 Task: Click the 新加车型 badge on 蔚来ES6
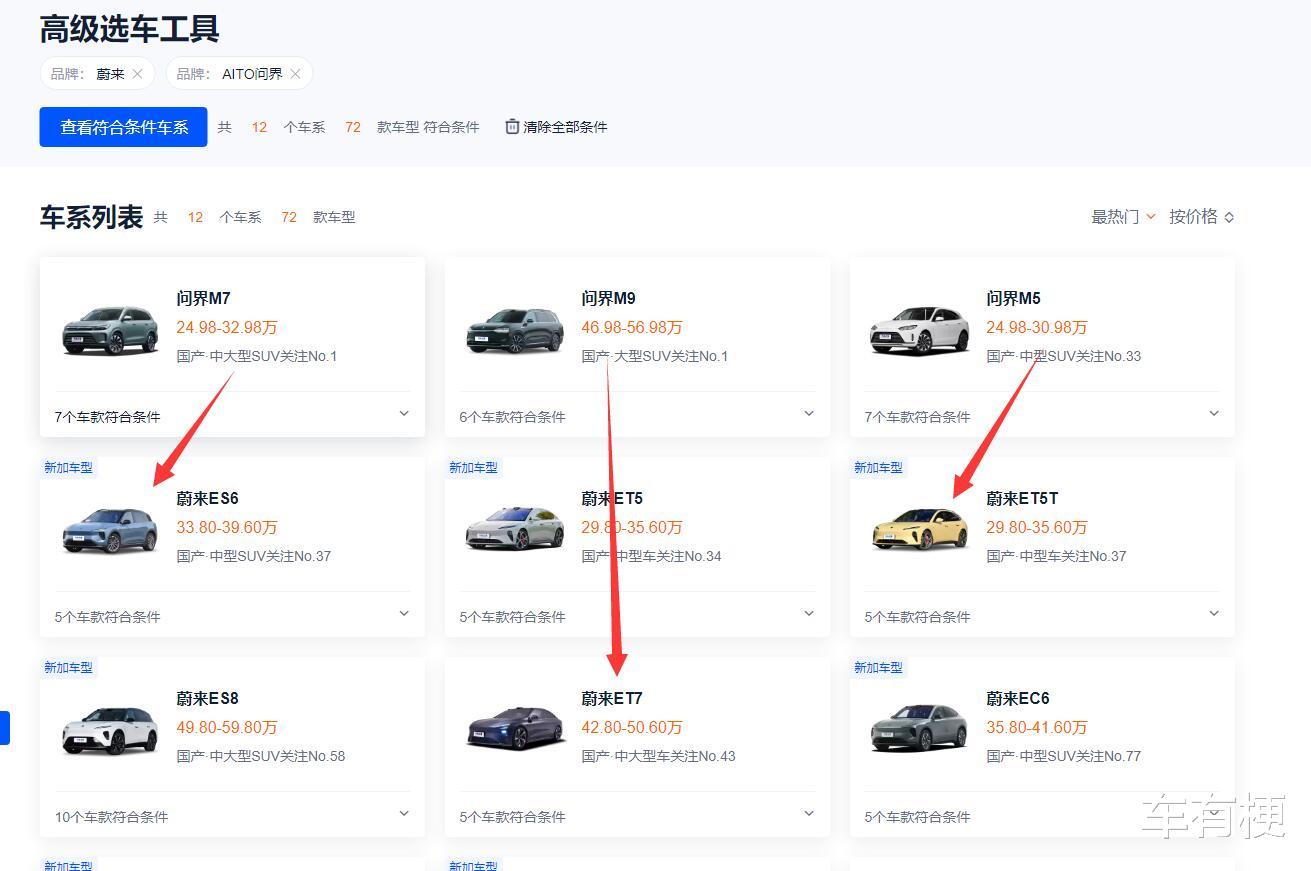[x=68, y=467]
